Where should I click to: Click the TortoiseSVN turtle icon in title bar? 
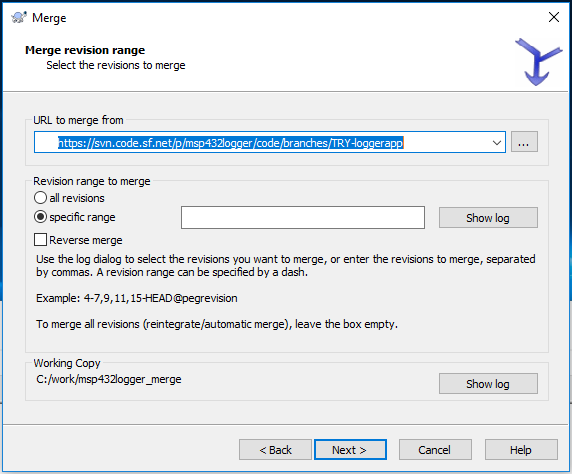tap(19, 17)
